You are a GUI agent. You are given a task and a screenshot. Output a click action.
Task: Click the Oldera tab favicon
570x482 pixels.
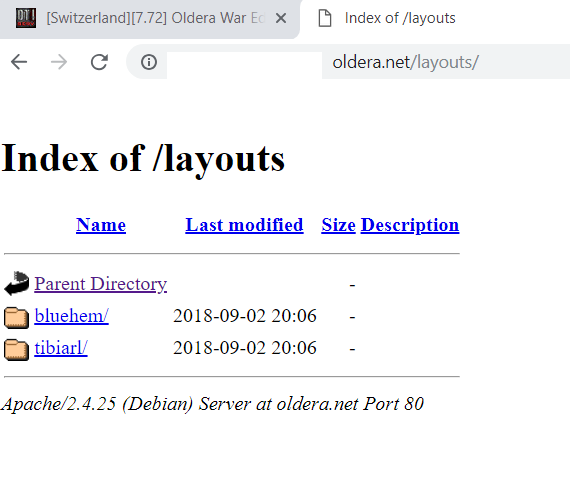(26, 18)
